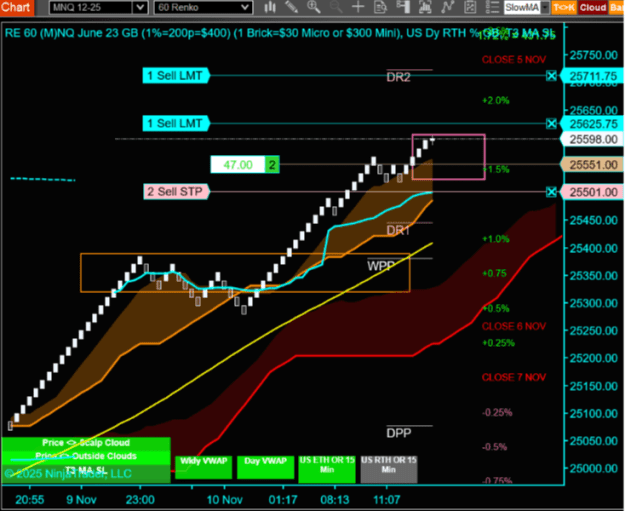Click the CLOSE 5 NOV label
The width and height of the screenshot is (625, 511).
[x=514, y=60]
